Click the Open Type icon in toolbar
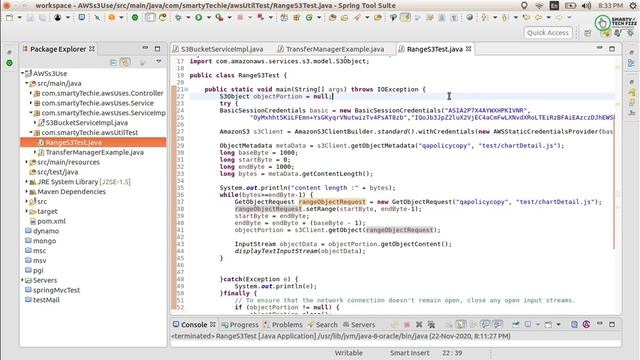This screenshot has width=640, height=360. (x=333, y=18)
